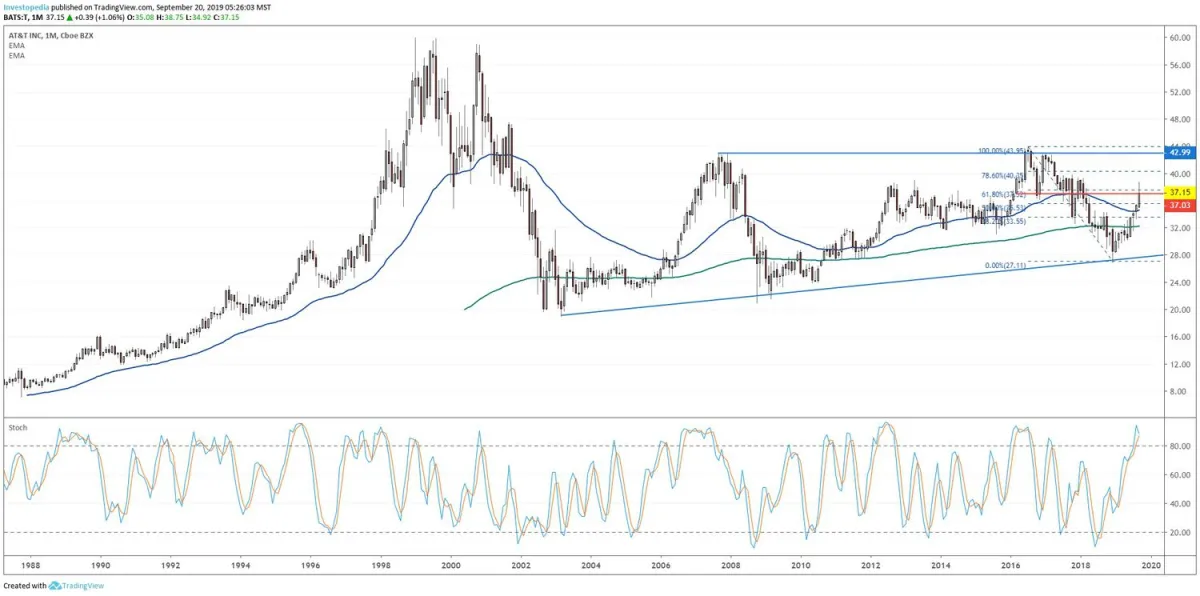Click the 1994 label on the time axis
Screen dimensions: 1200x596
click(241, 565)
